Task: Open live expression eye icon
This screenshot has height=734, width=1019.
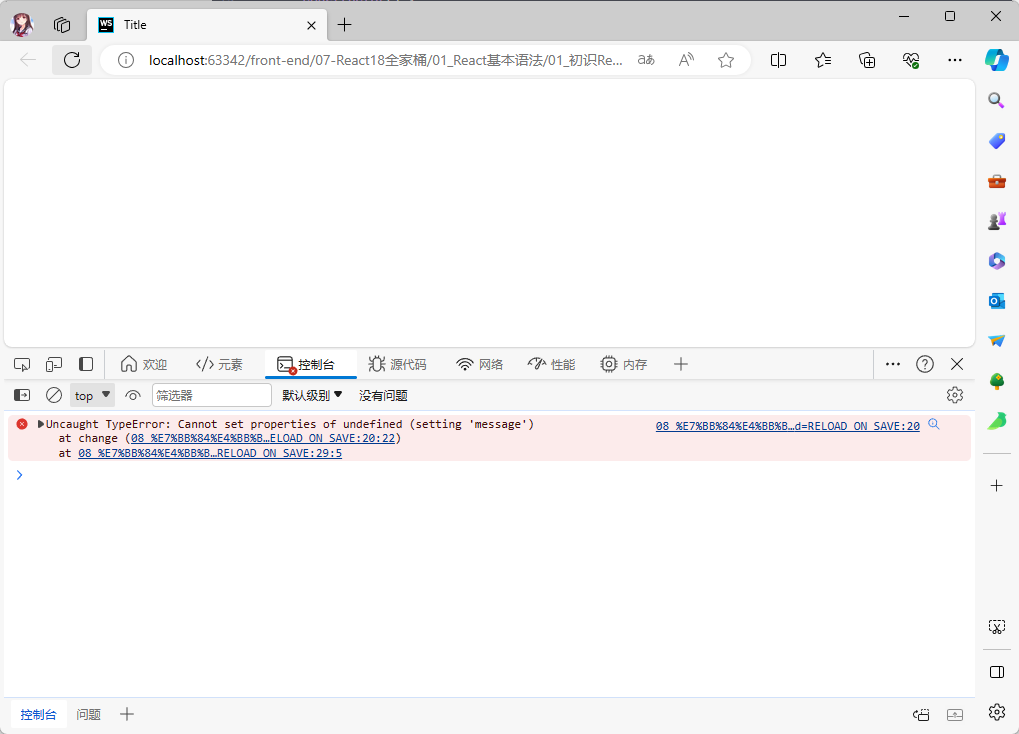Action: [x=133, y=395]
